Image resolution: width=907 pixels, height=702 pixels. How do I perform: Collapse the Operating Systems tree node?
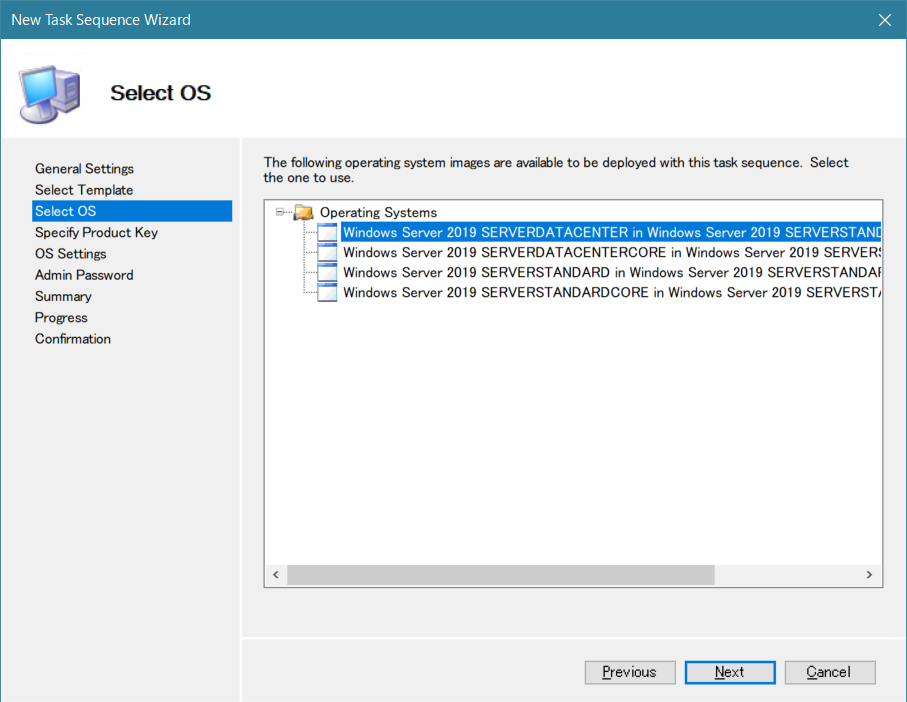tap(280, 212)
